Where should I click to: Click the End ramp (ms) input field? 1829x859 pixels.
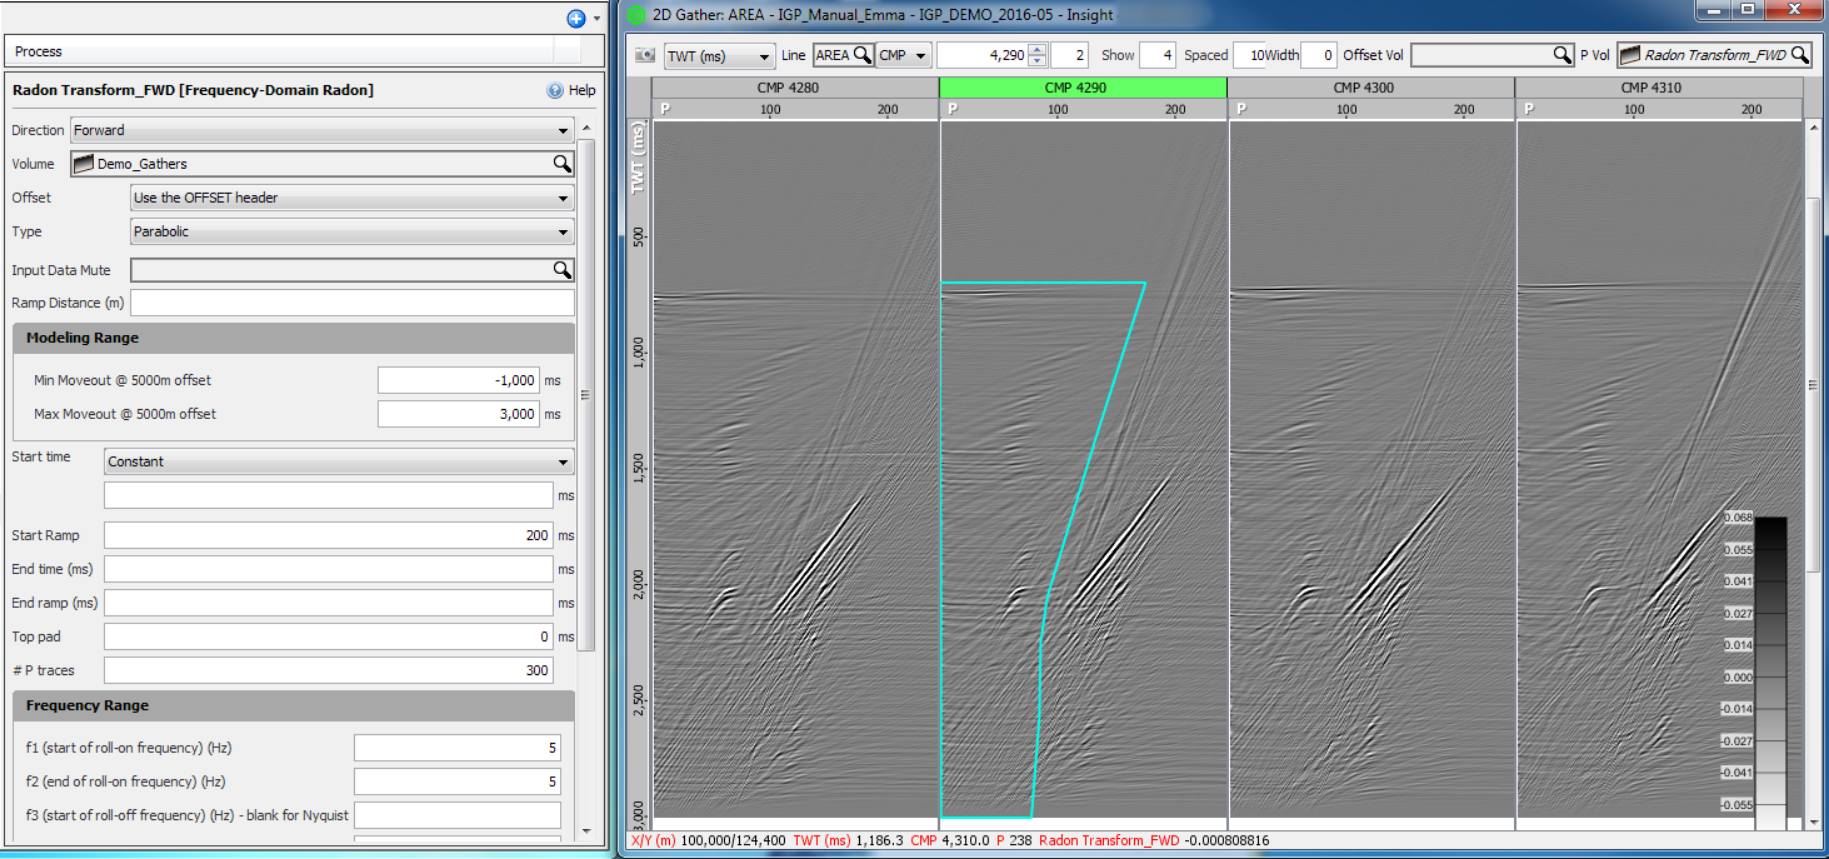[x=328, y=603]
